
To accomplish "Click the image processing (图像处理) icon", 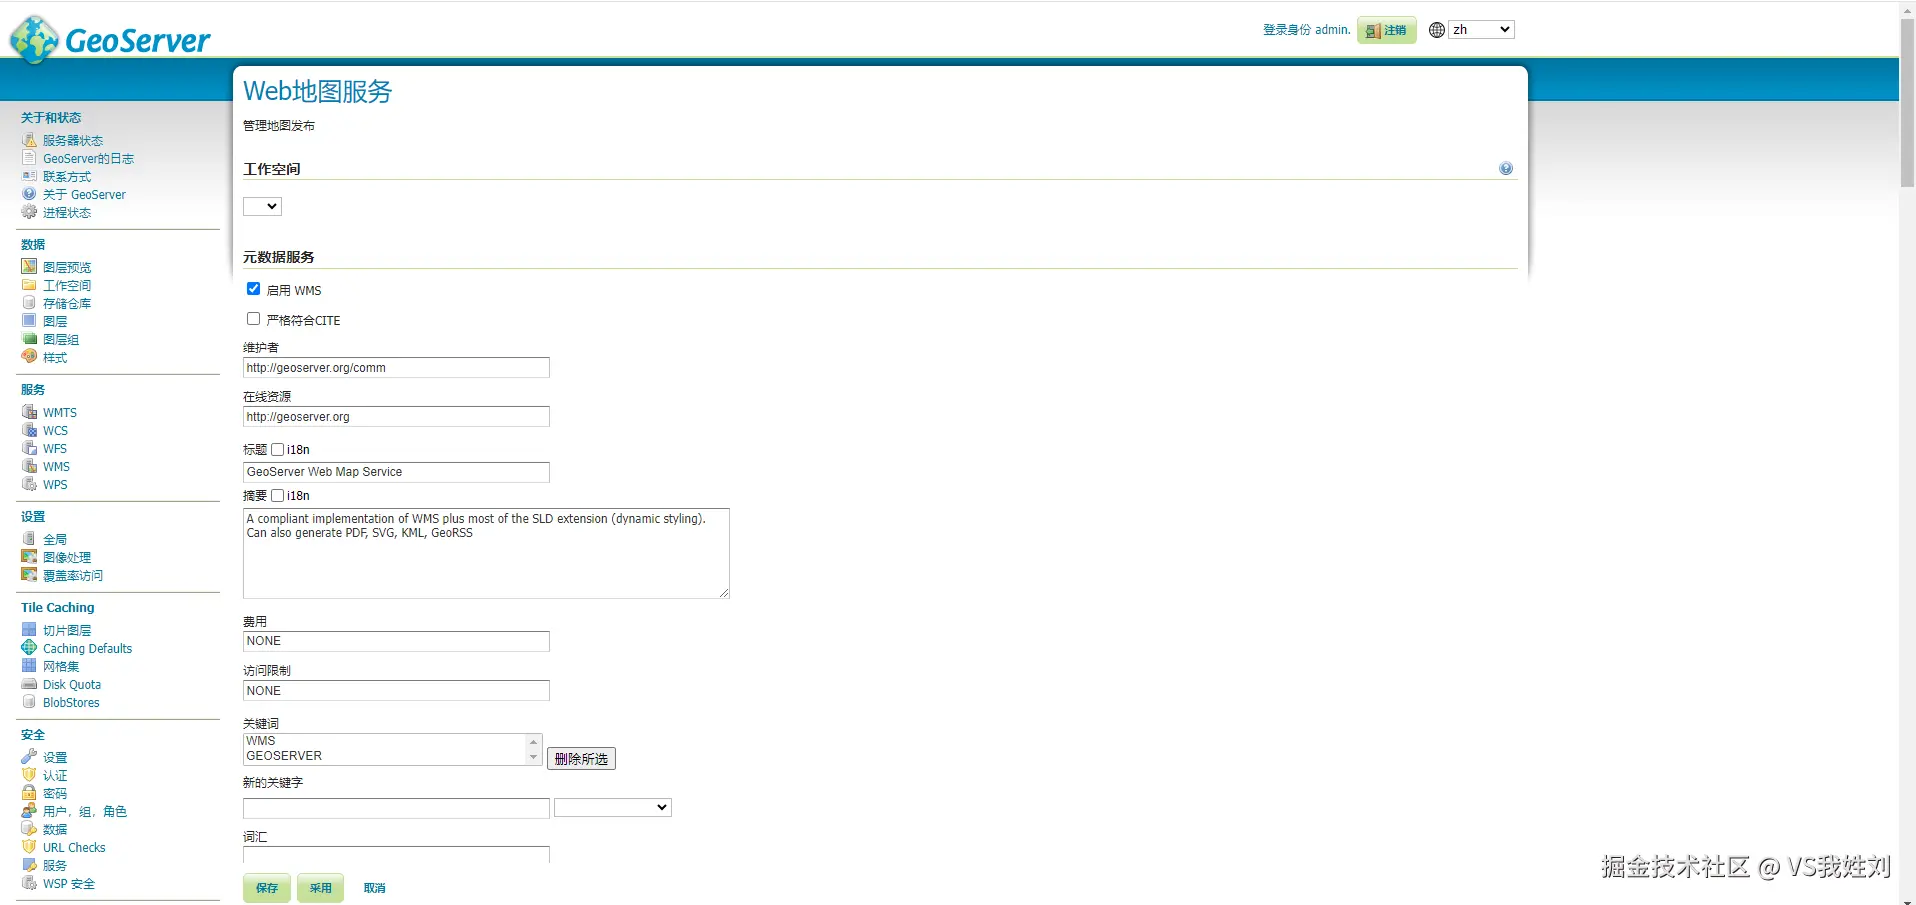I will (29, 557).
